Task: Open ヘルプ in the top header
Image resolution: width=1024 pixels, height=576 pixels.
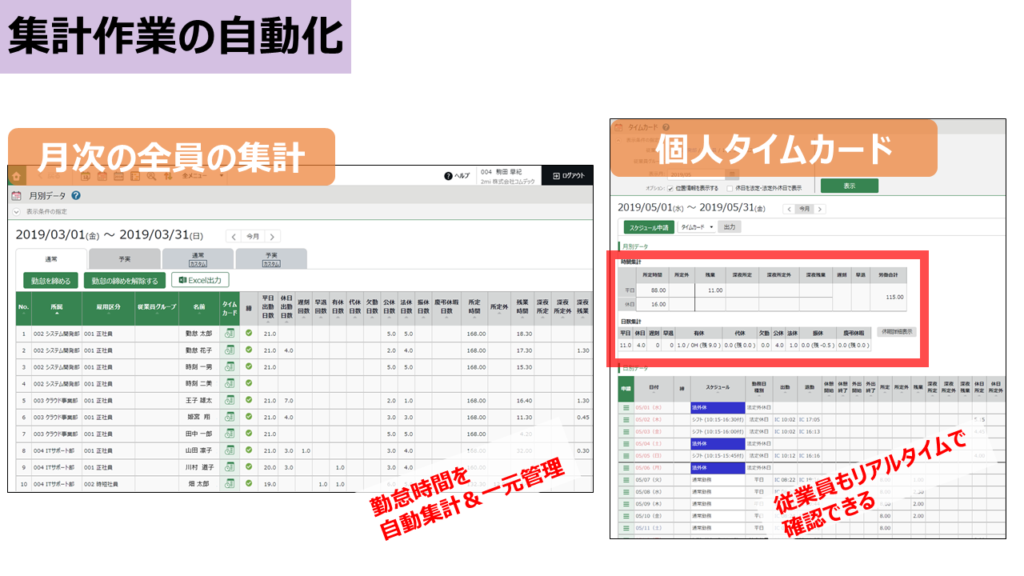Action: point(456,176)
